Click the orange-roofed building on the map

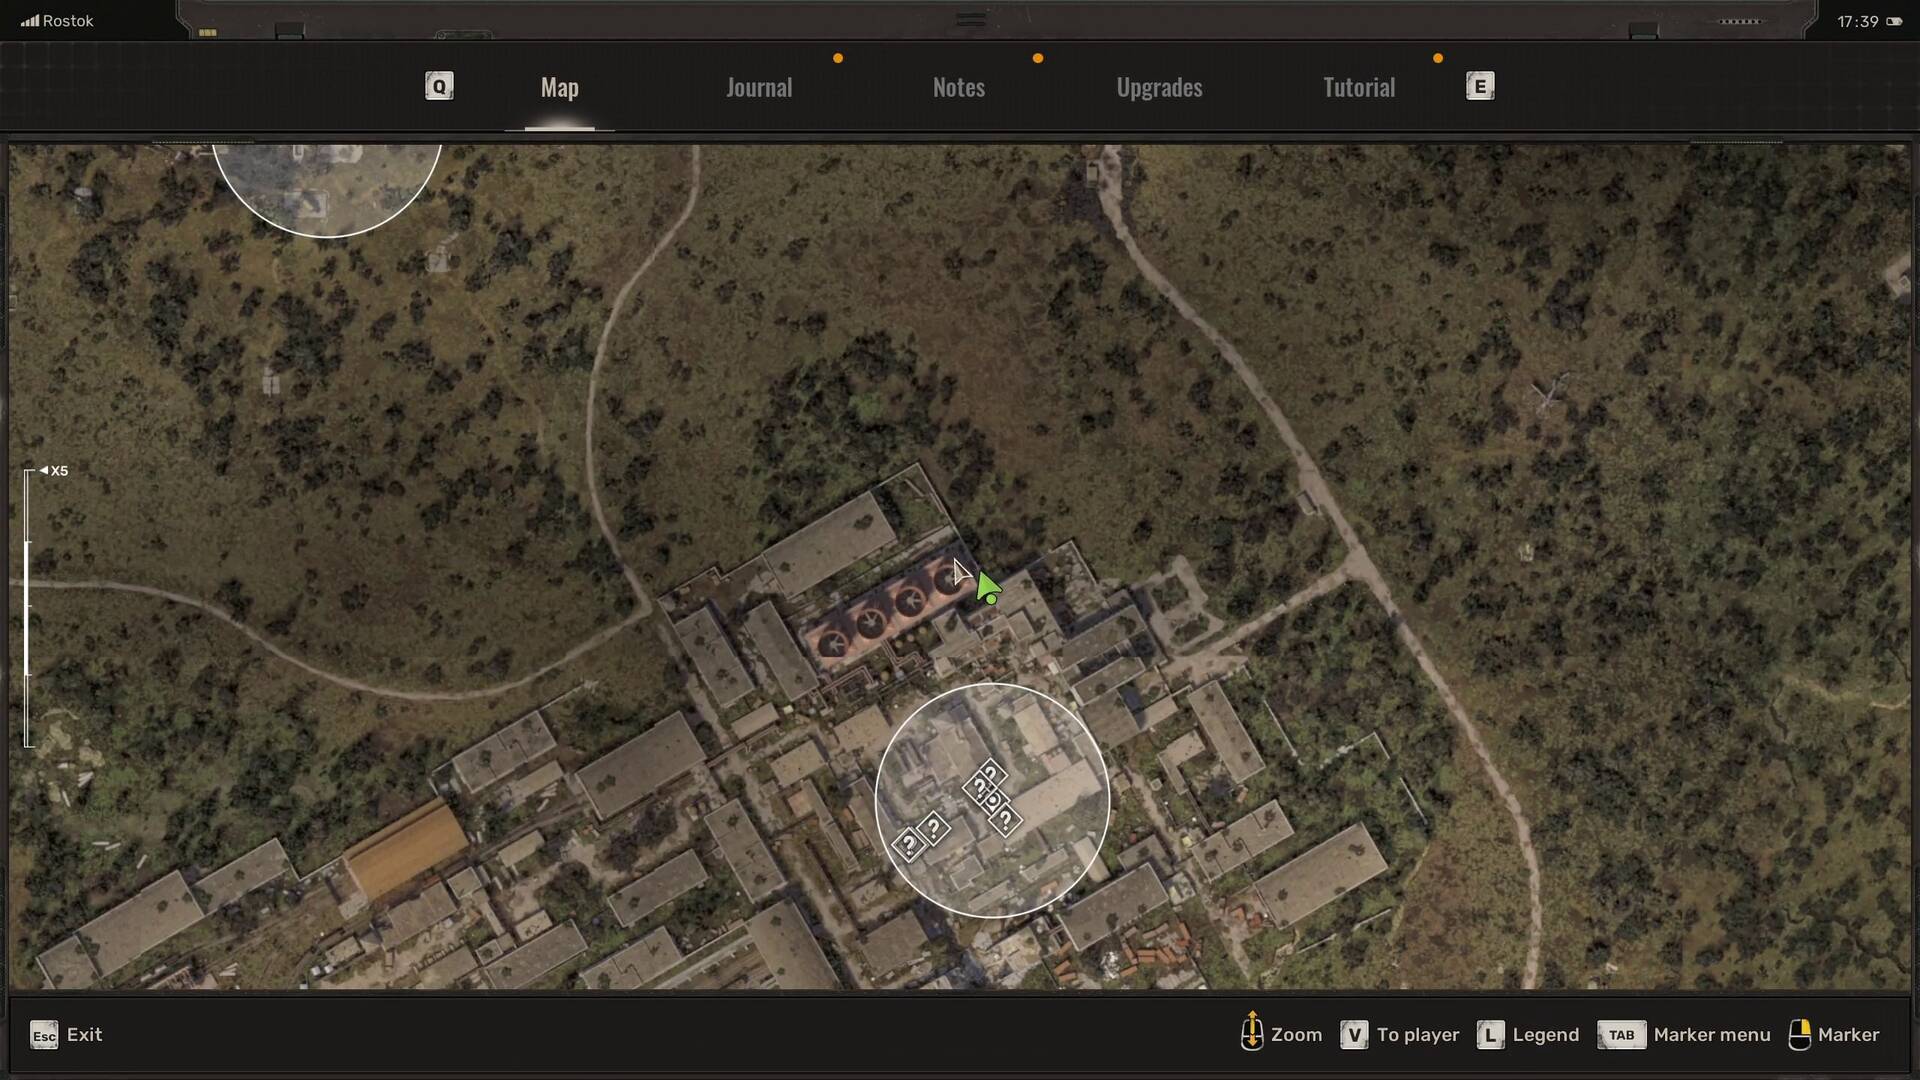[x=405, y=850]
